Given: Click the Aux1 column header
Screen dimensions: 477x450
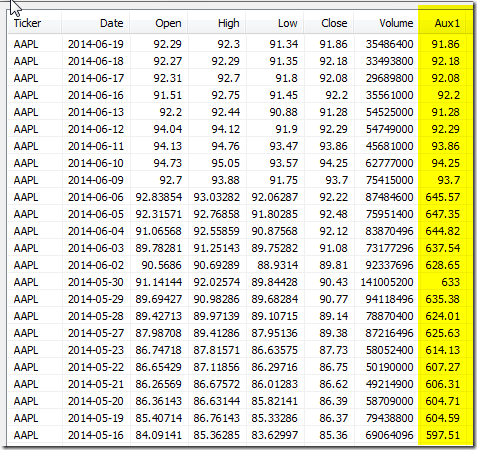Looking at the screenshot, I should 442,23.
